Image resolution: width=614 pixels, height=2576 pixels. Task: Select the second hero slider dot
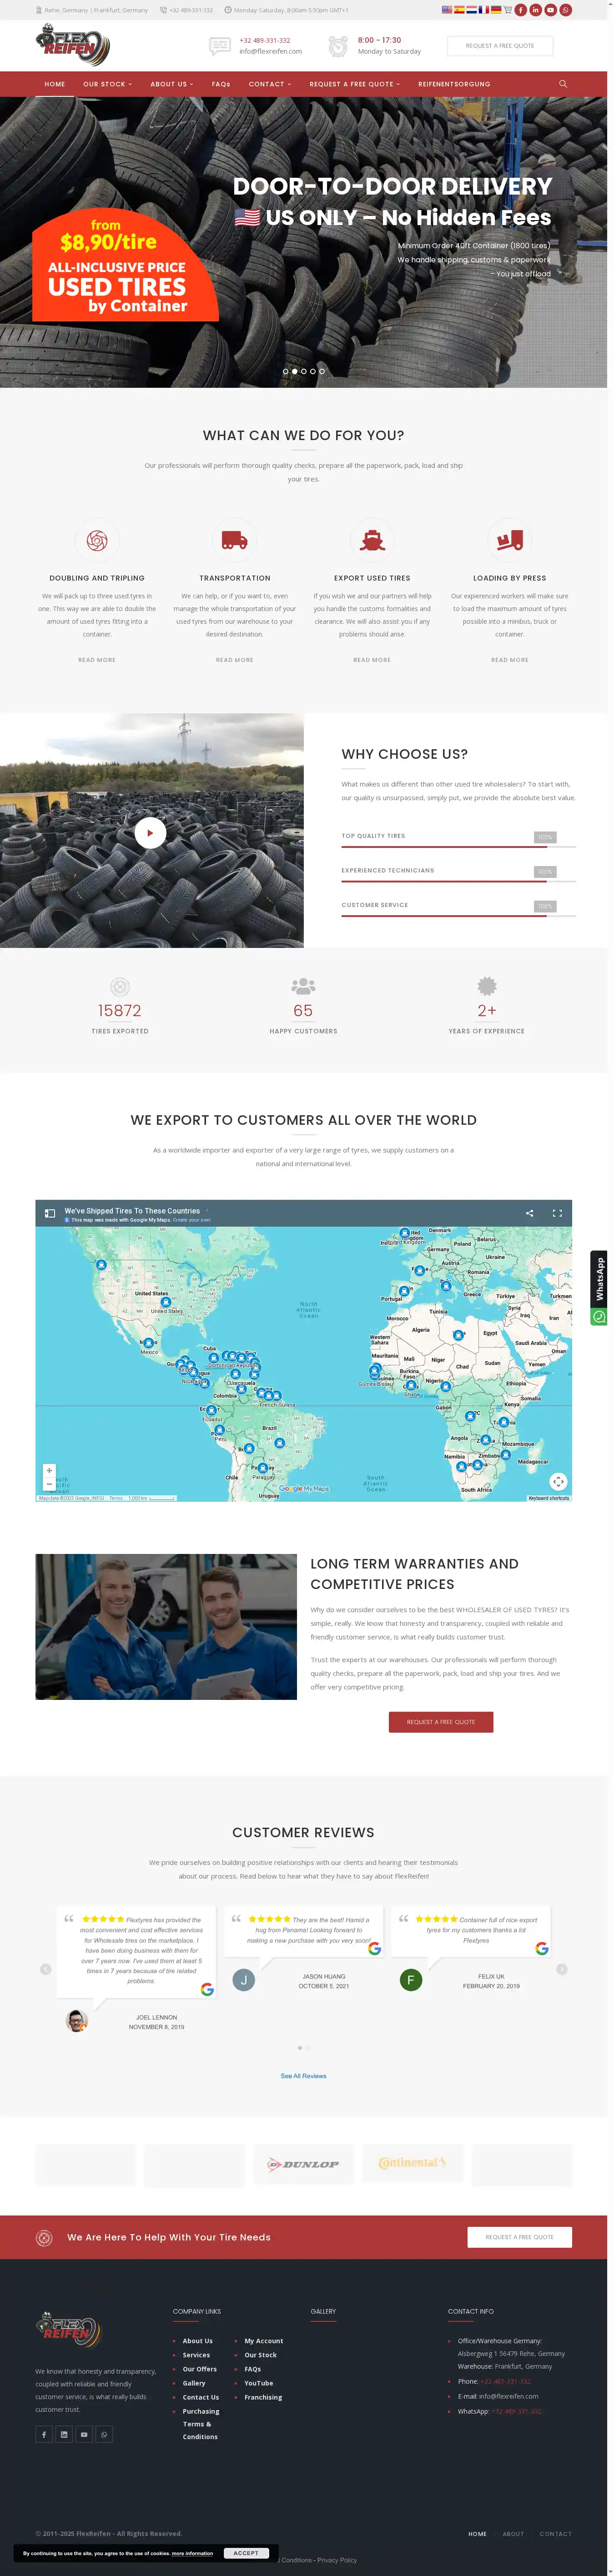[294, 371]
